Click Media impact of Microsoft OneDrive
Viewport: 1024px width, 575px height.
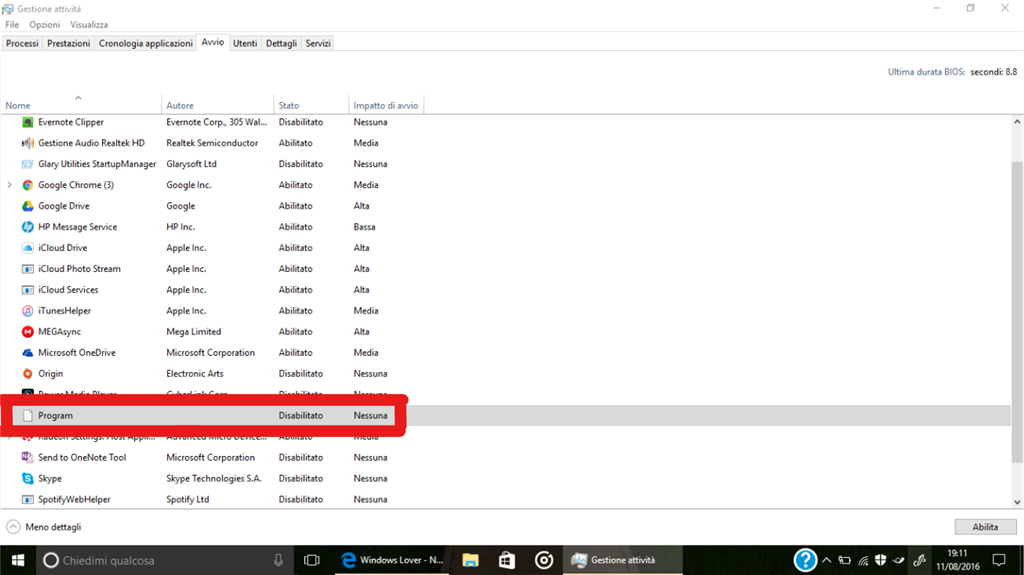point(366,352)
